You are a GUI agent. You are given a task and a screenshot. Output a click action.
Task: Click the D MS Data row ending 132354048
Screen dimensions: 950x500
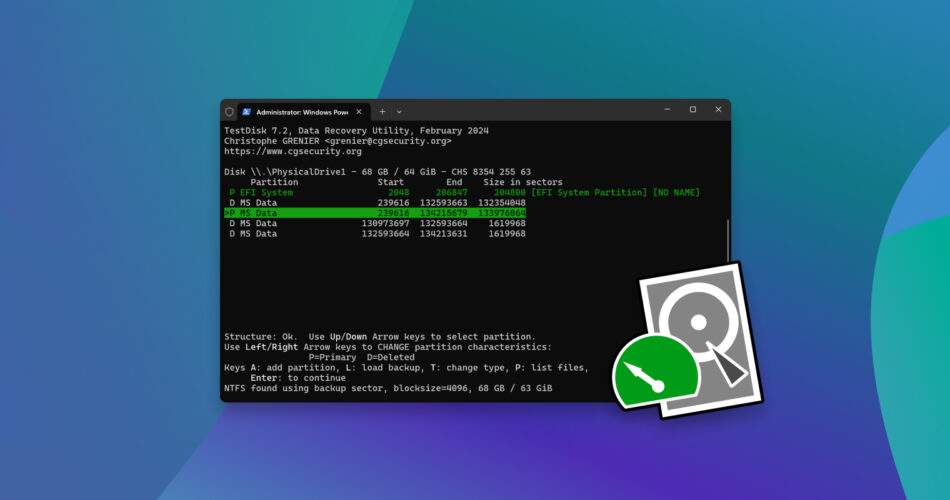pos(375,203)
